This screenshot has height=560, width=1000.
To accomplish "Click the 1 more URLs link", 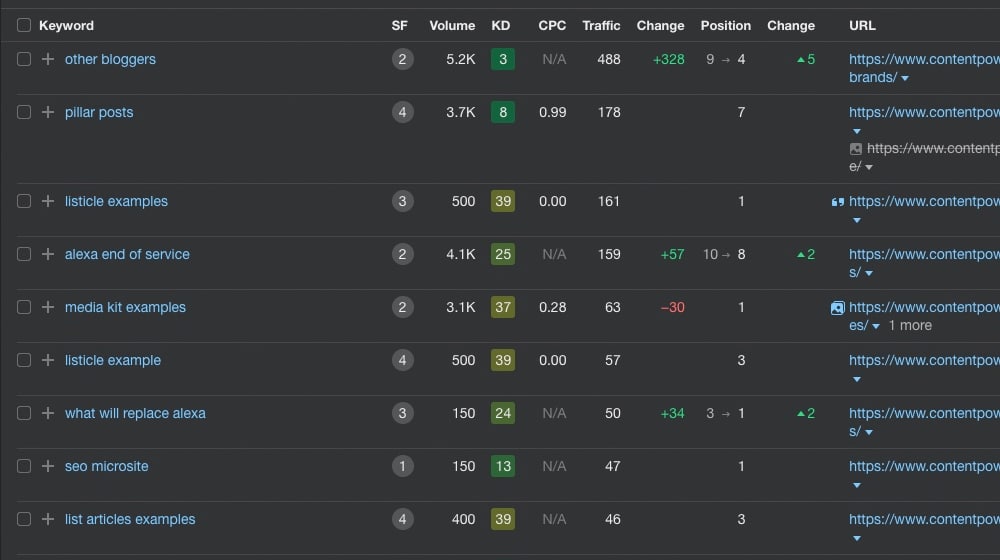I will click(910, 325).
